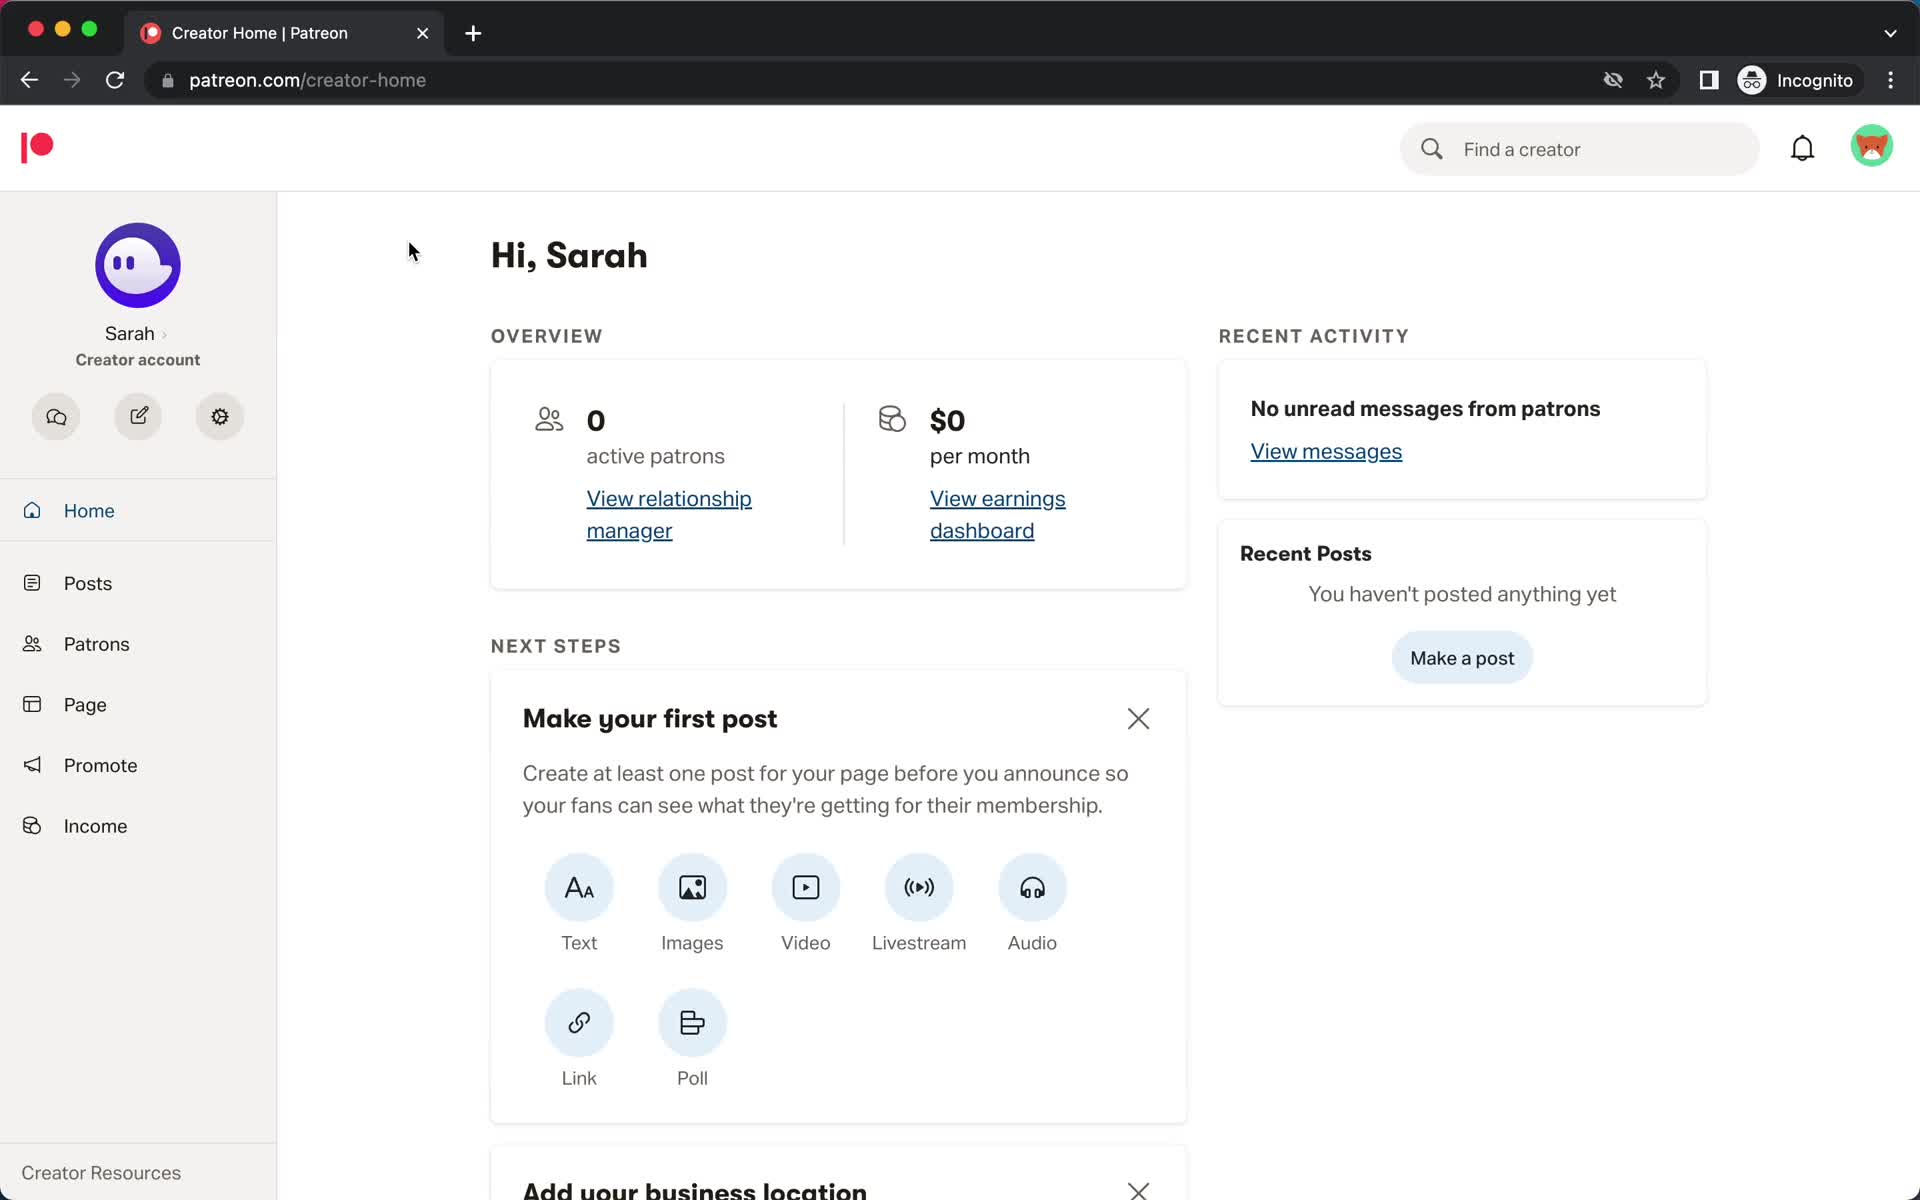Open the notifications bell panel
Viewport: 1920px width, 1200px height.
coord(1804,148)
